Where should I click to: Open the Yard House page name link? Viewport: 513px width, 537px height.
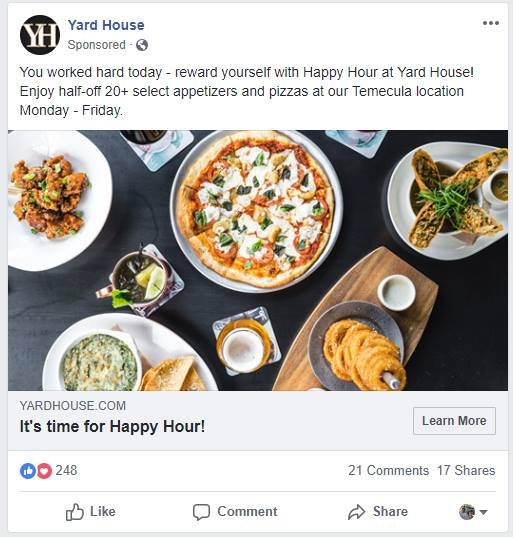coord(106,25)
